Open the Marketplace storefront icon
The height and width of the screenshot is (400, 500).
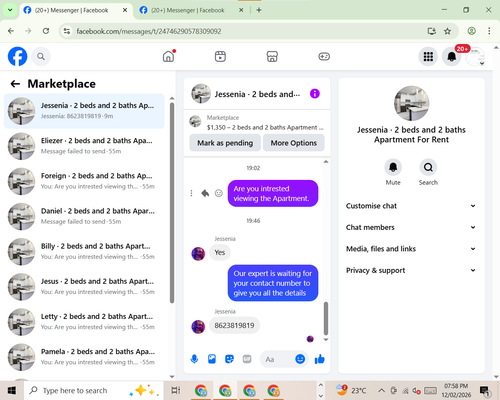[272, 56]
